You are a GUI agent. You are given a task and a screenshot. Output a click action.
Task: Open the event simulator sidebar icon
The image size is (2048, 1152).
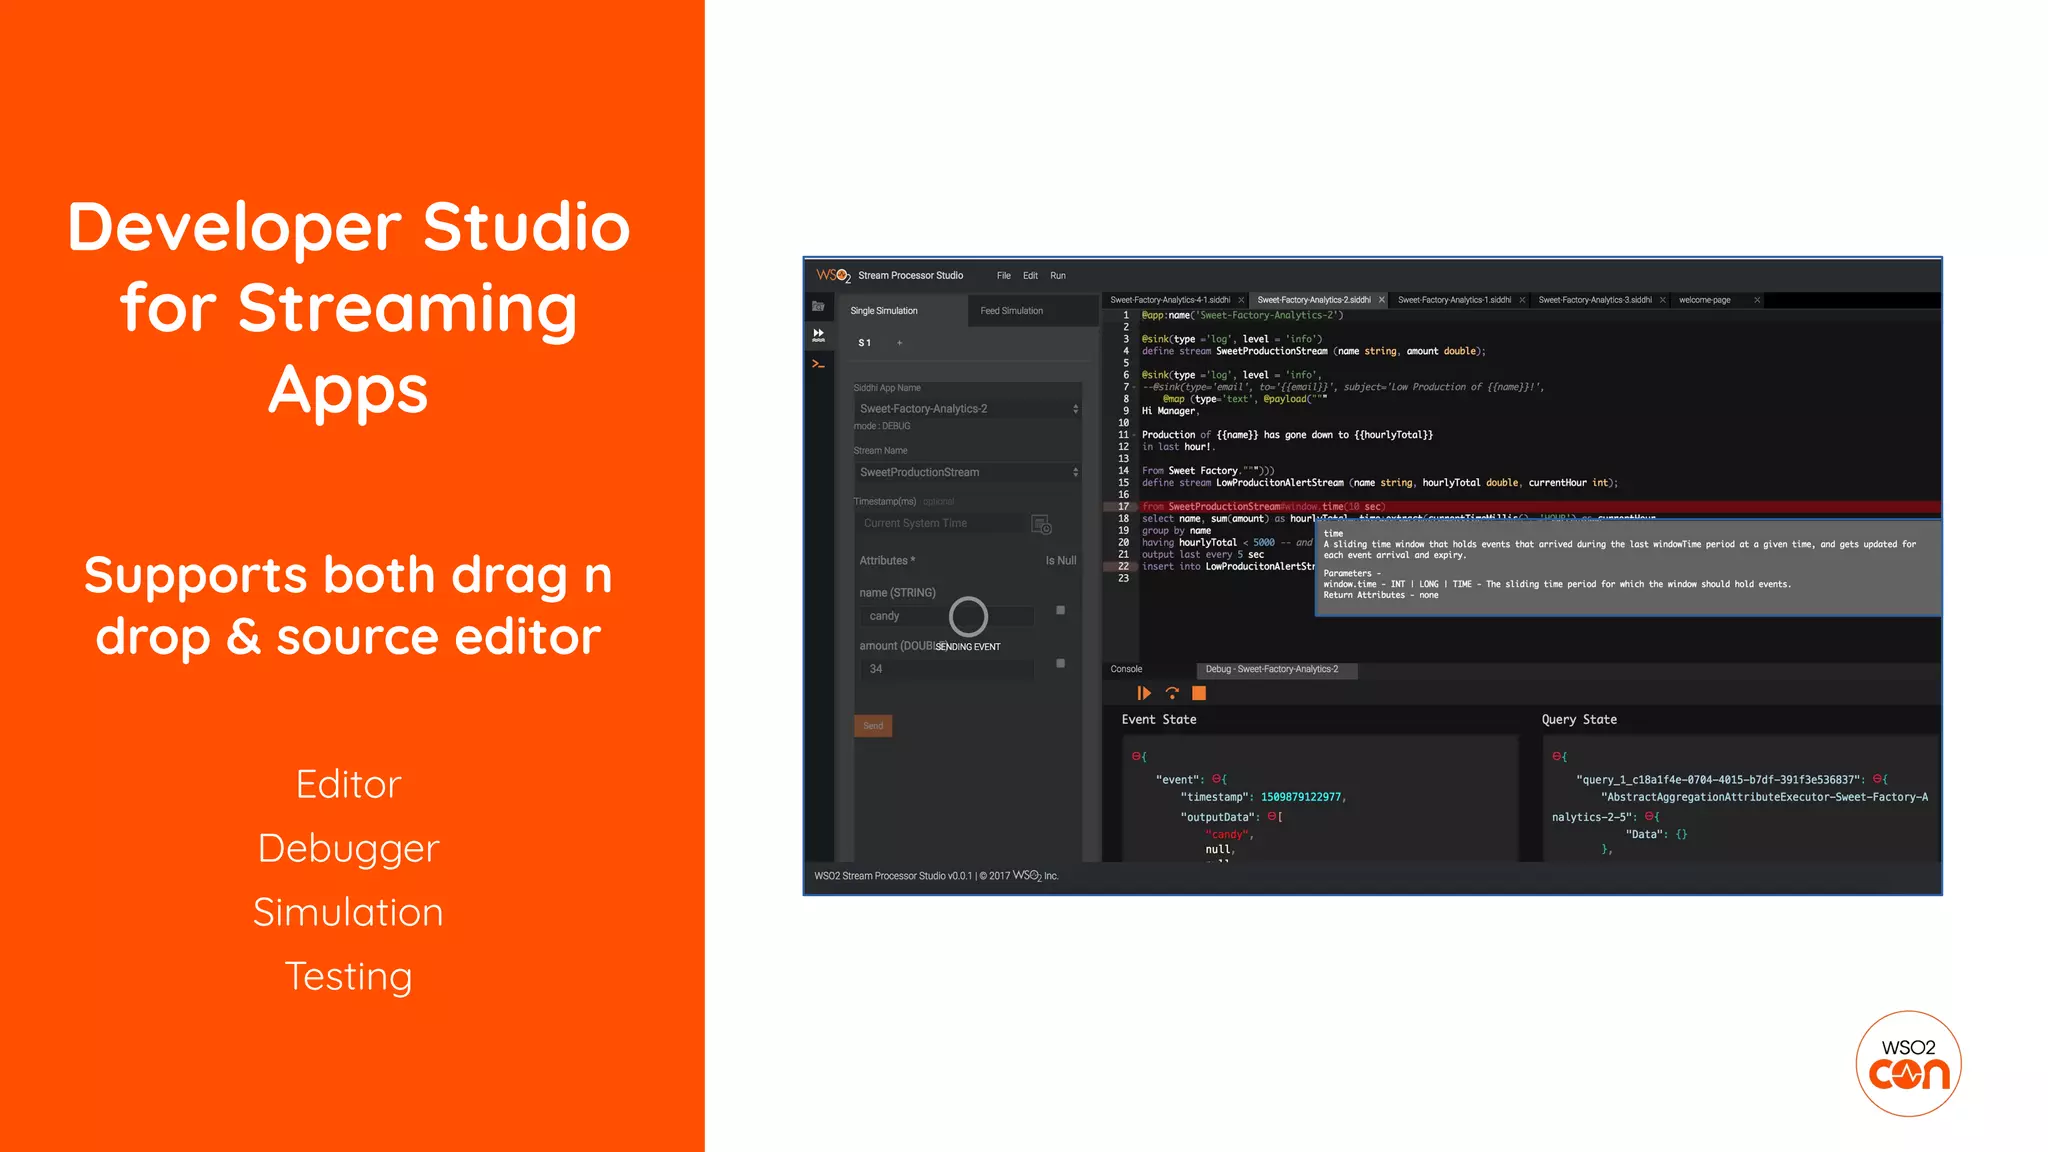tap(818, 334)
